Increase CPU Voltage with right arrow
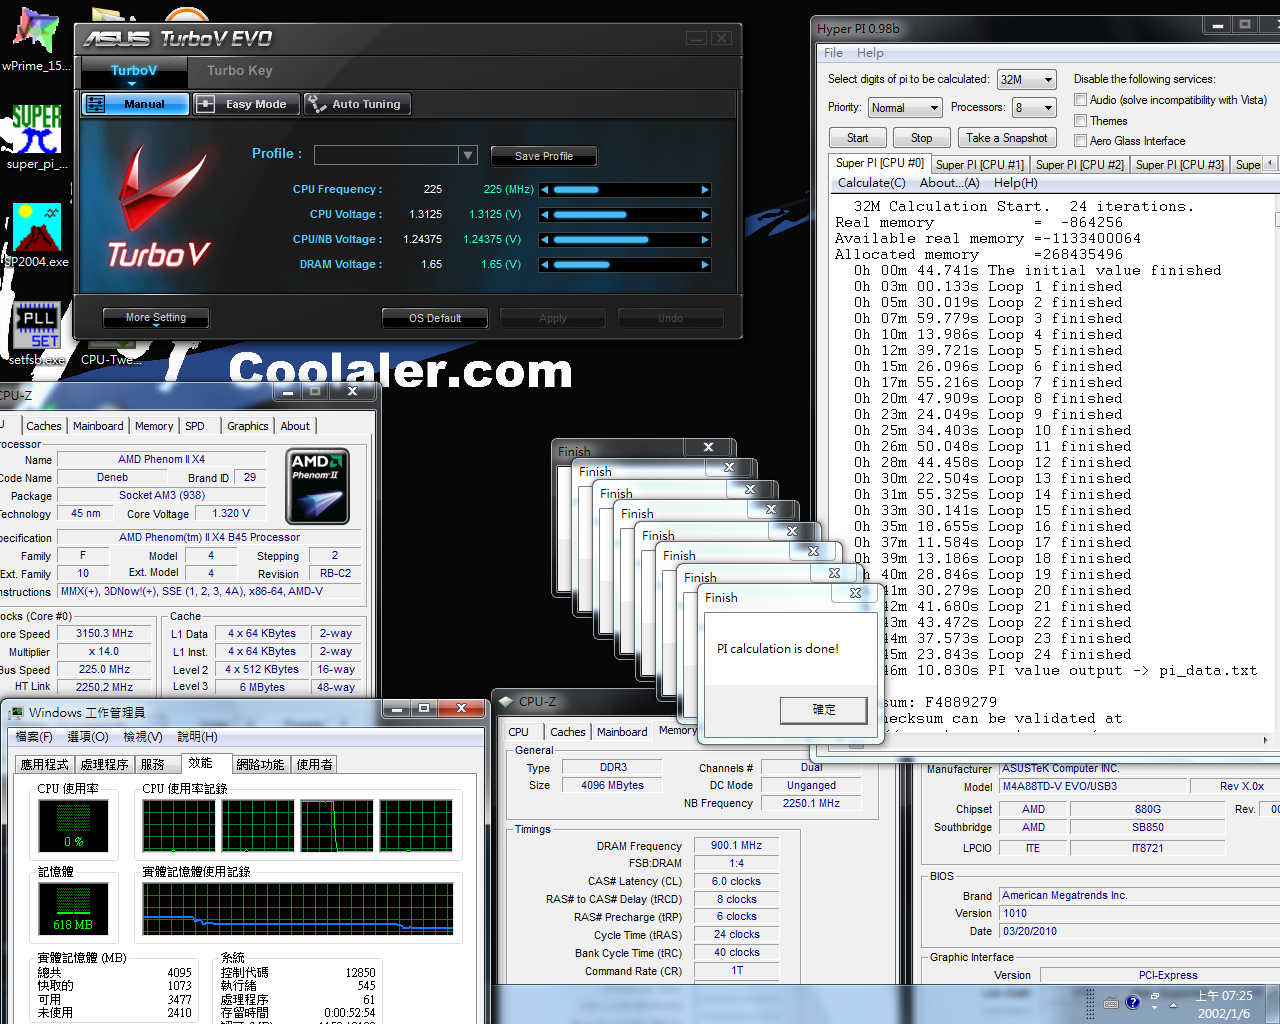Screen dimensions: 1280x1024 pos(705,215)
